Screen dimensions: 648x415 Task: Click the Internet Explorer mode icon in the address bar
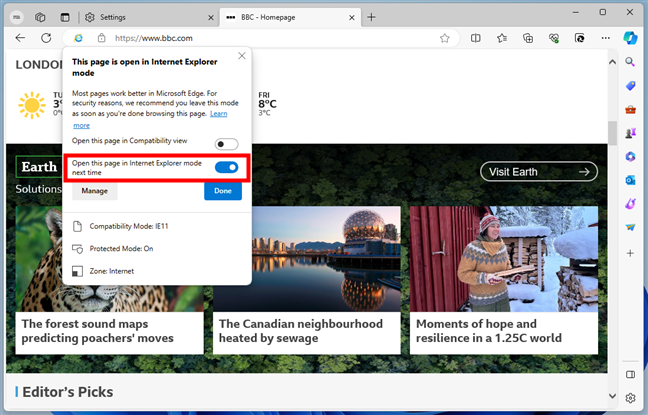pos(78,38)
